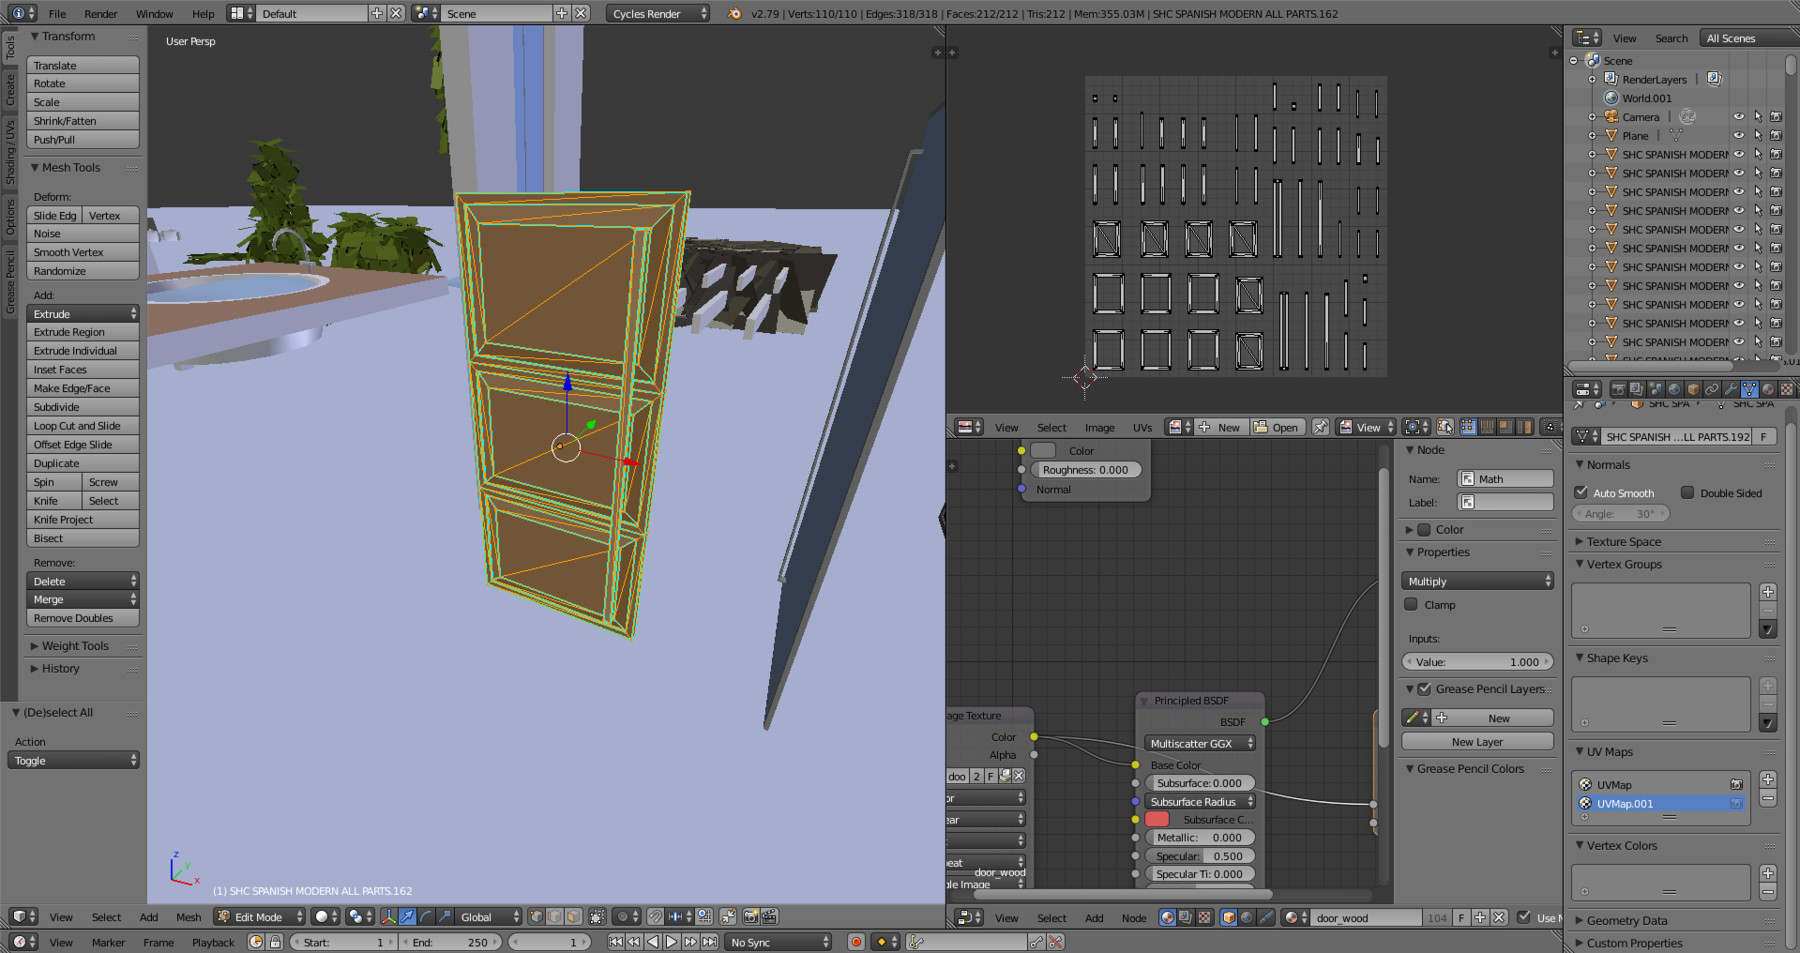Click add UV map plus icon

[x=1768, y=780]
